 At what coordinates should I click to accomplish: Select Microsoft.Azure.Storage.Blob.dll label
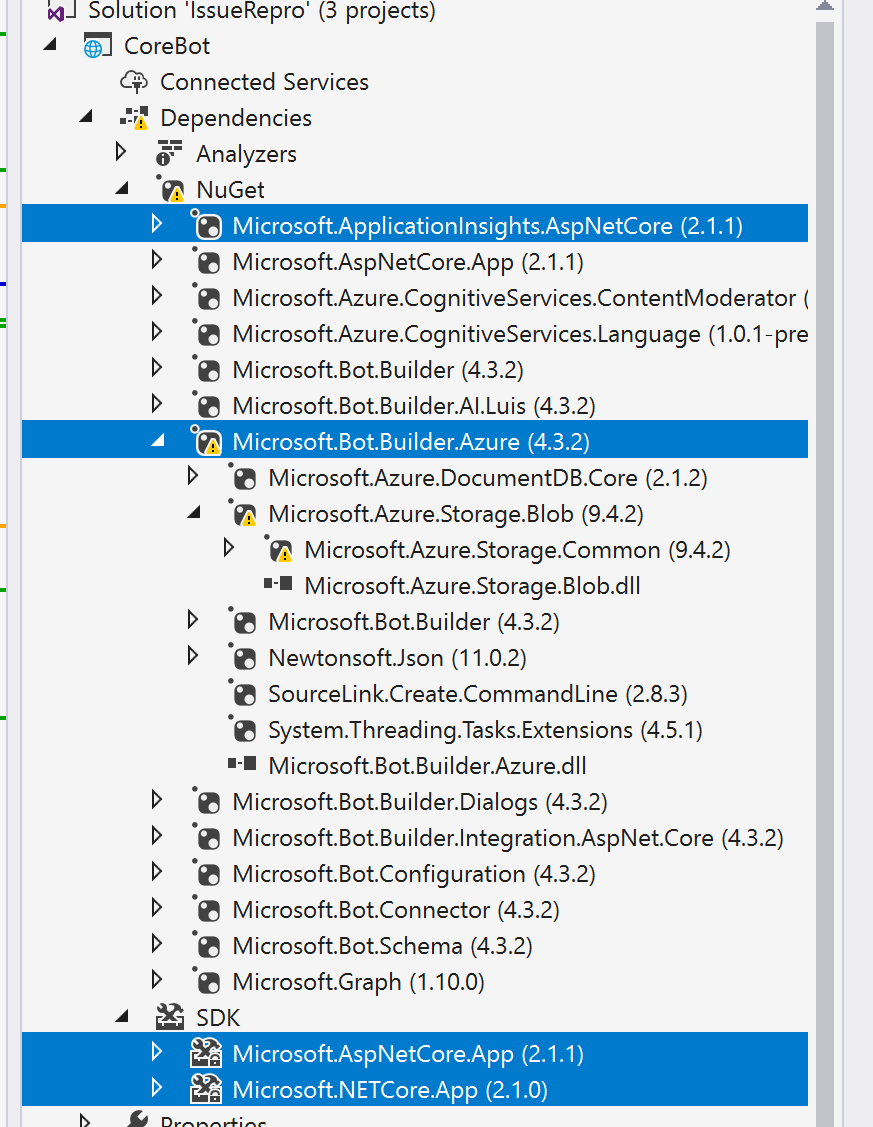(x=472, y=586)
